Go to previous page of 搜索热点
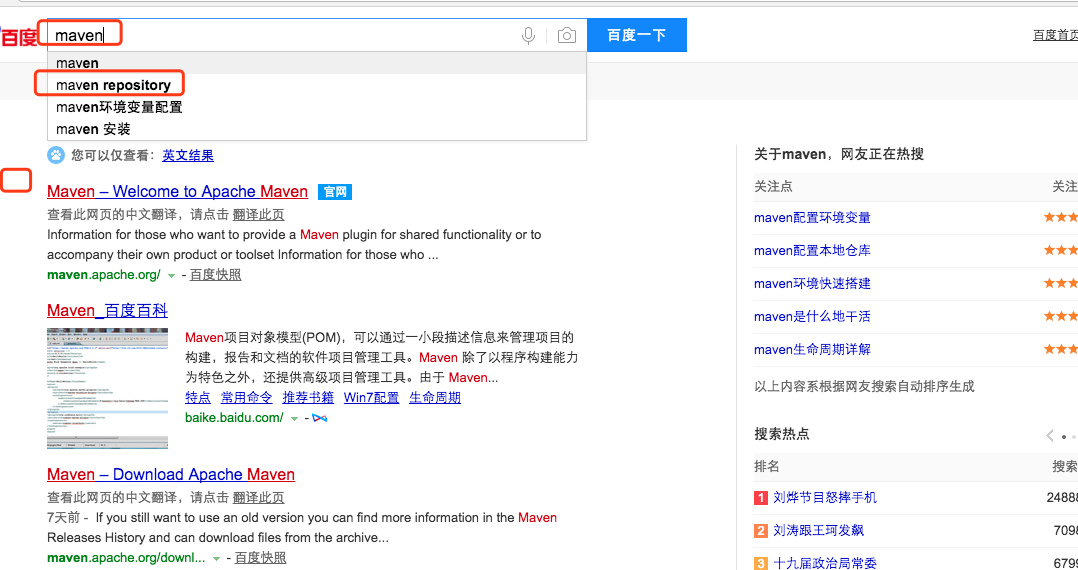The height and width of the screenshot is (570, 1078). 1050,435
